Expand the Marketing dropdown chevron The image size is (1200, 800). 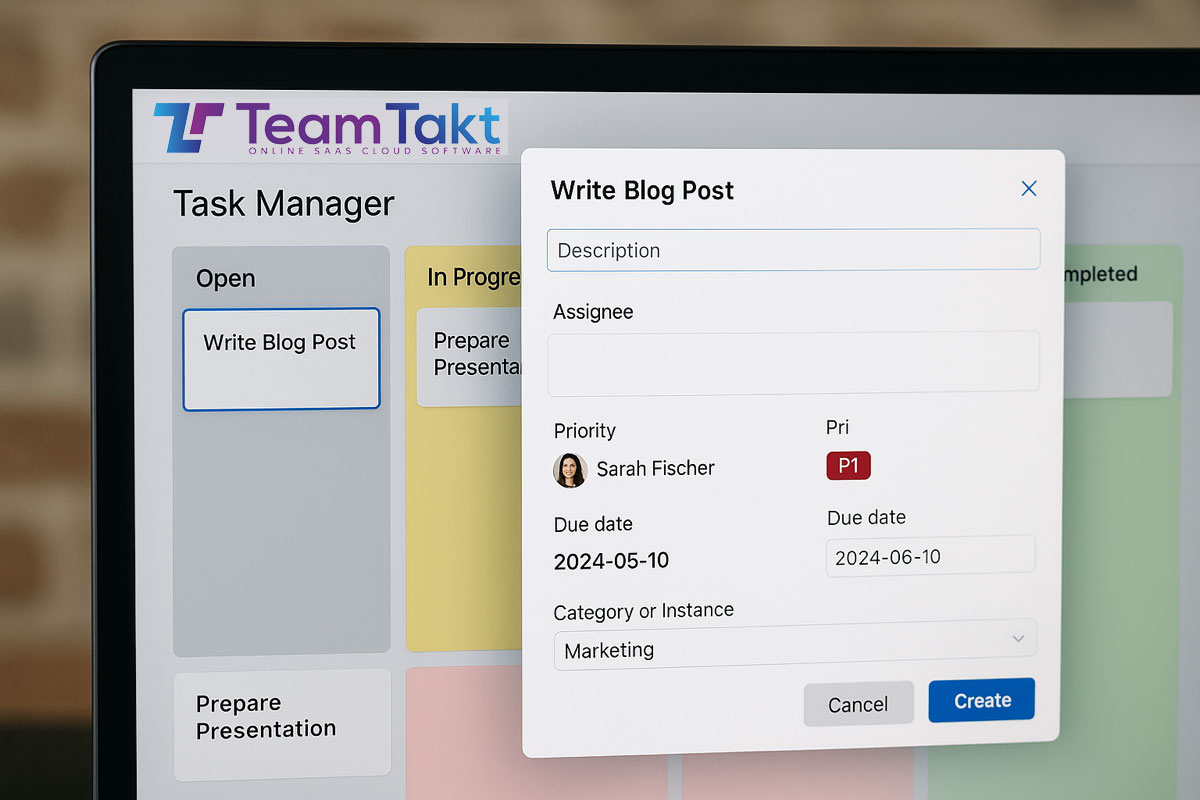pos(1018,639)
